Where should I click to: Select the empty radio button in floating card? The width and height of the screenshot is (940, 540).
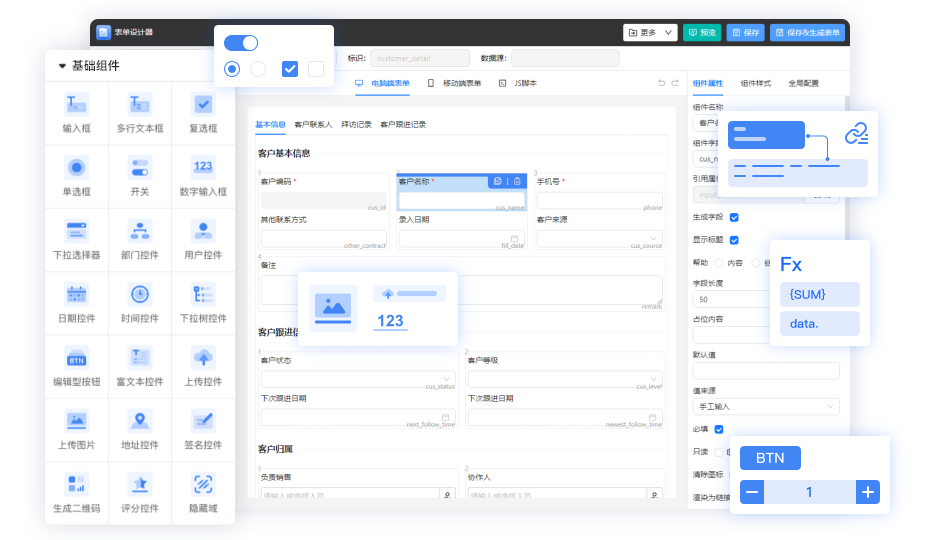pos(258,69)
